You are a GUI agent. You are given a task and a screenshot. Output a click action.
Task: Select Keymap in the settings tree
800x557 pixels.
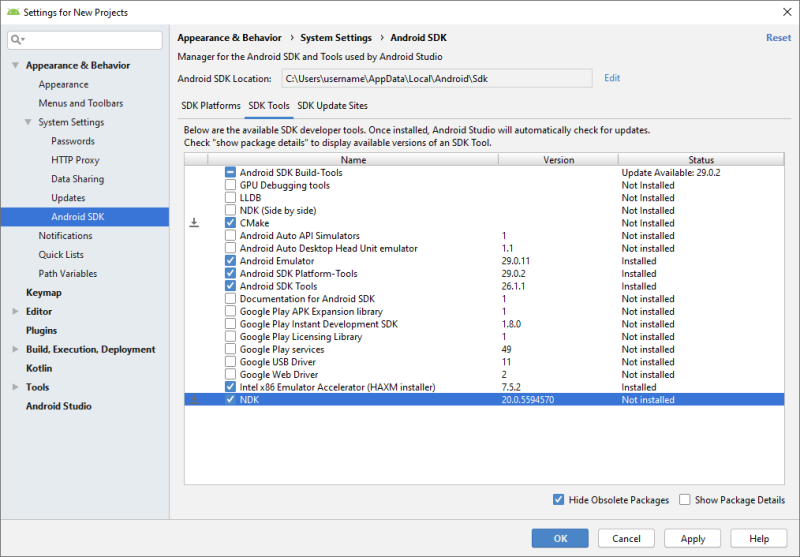[43, 293]
